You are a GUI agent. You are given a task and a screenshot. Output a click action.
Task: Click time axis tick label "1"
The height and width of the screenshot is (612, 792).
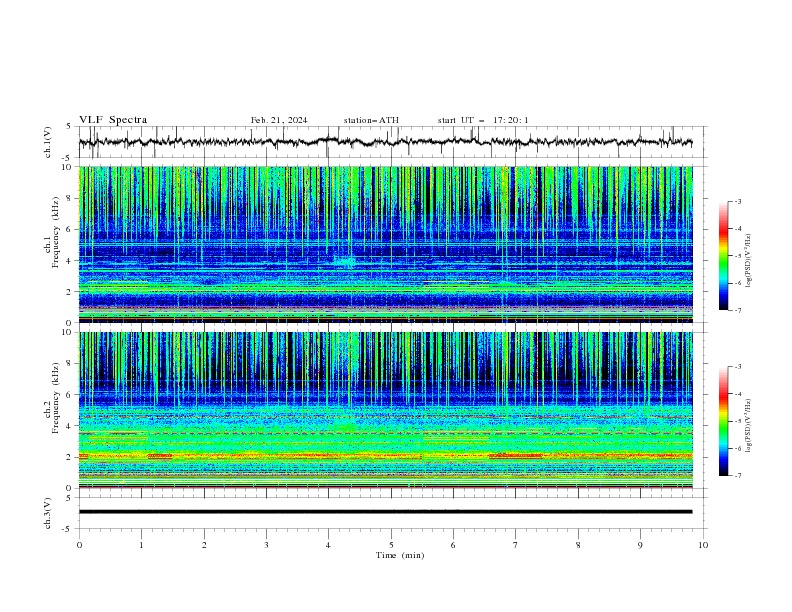pos(141,545)
